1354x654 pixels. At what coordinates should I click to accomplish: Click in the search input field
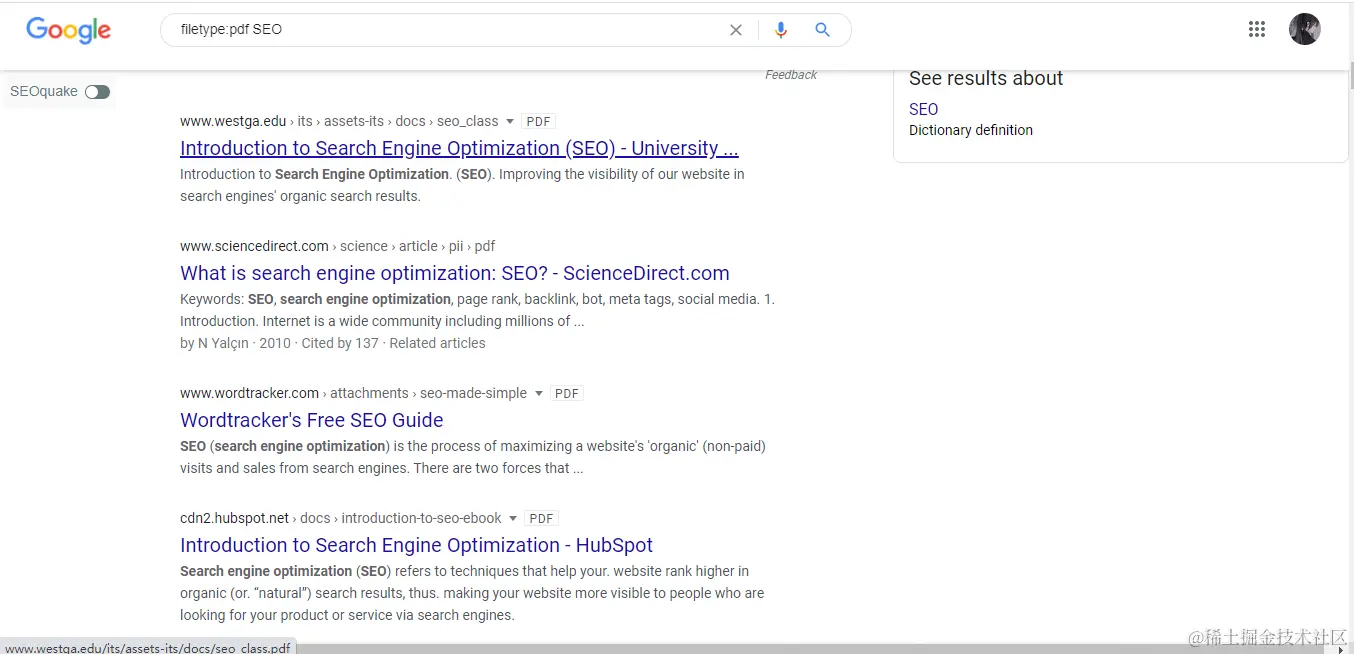[450, 30]
